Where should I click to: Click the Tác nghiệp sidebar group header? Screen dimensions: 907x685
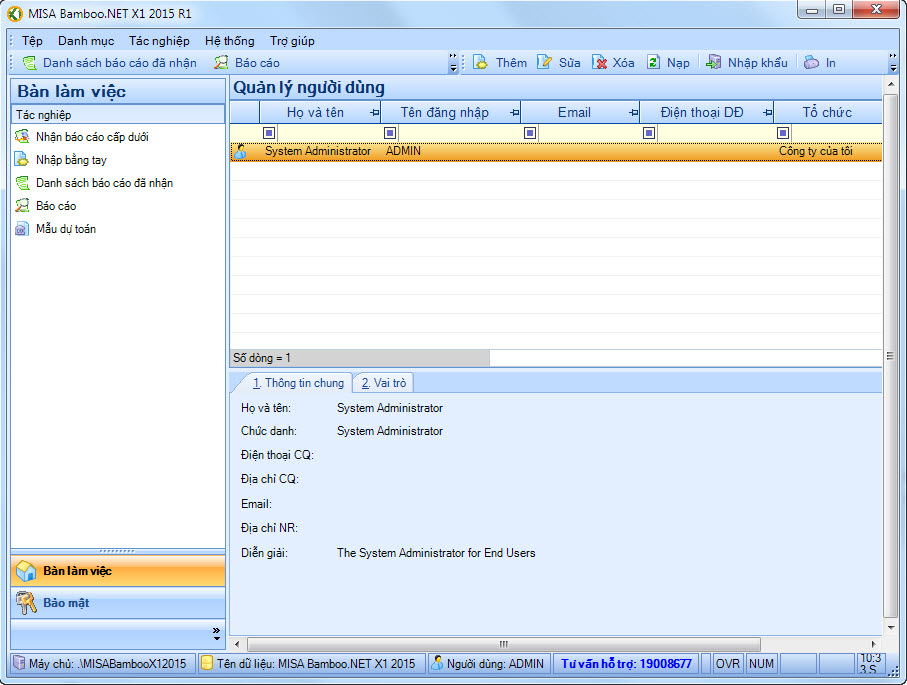pos(118,115)
